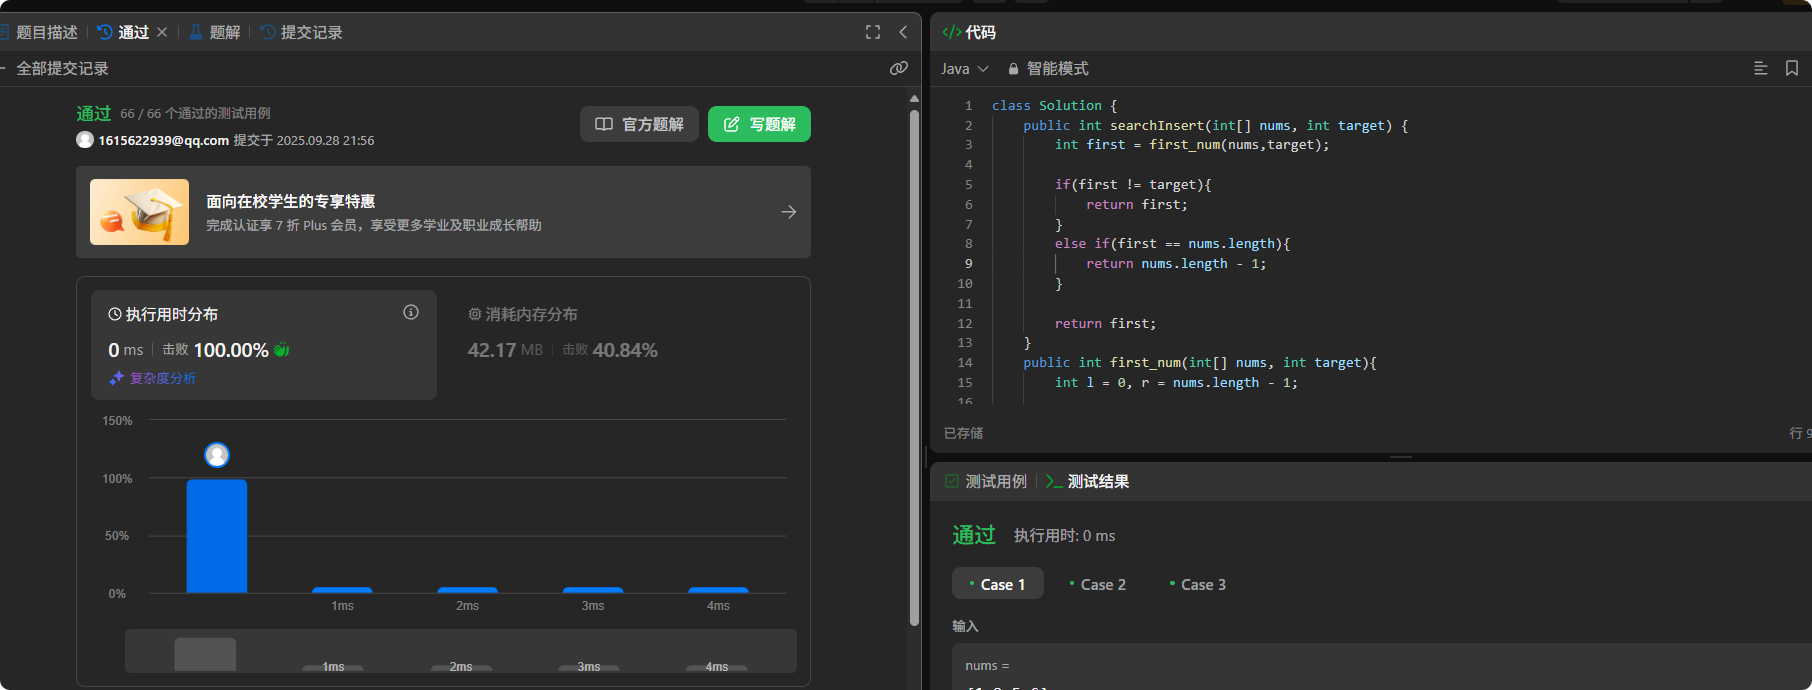Screen dimensions: 1812x690
Task: Open the student discount banner
Action: point(443,212)
